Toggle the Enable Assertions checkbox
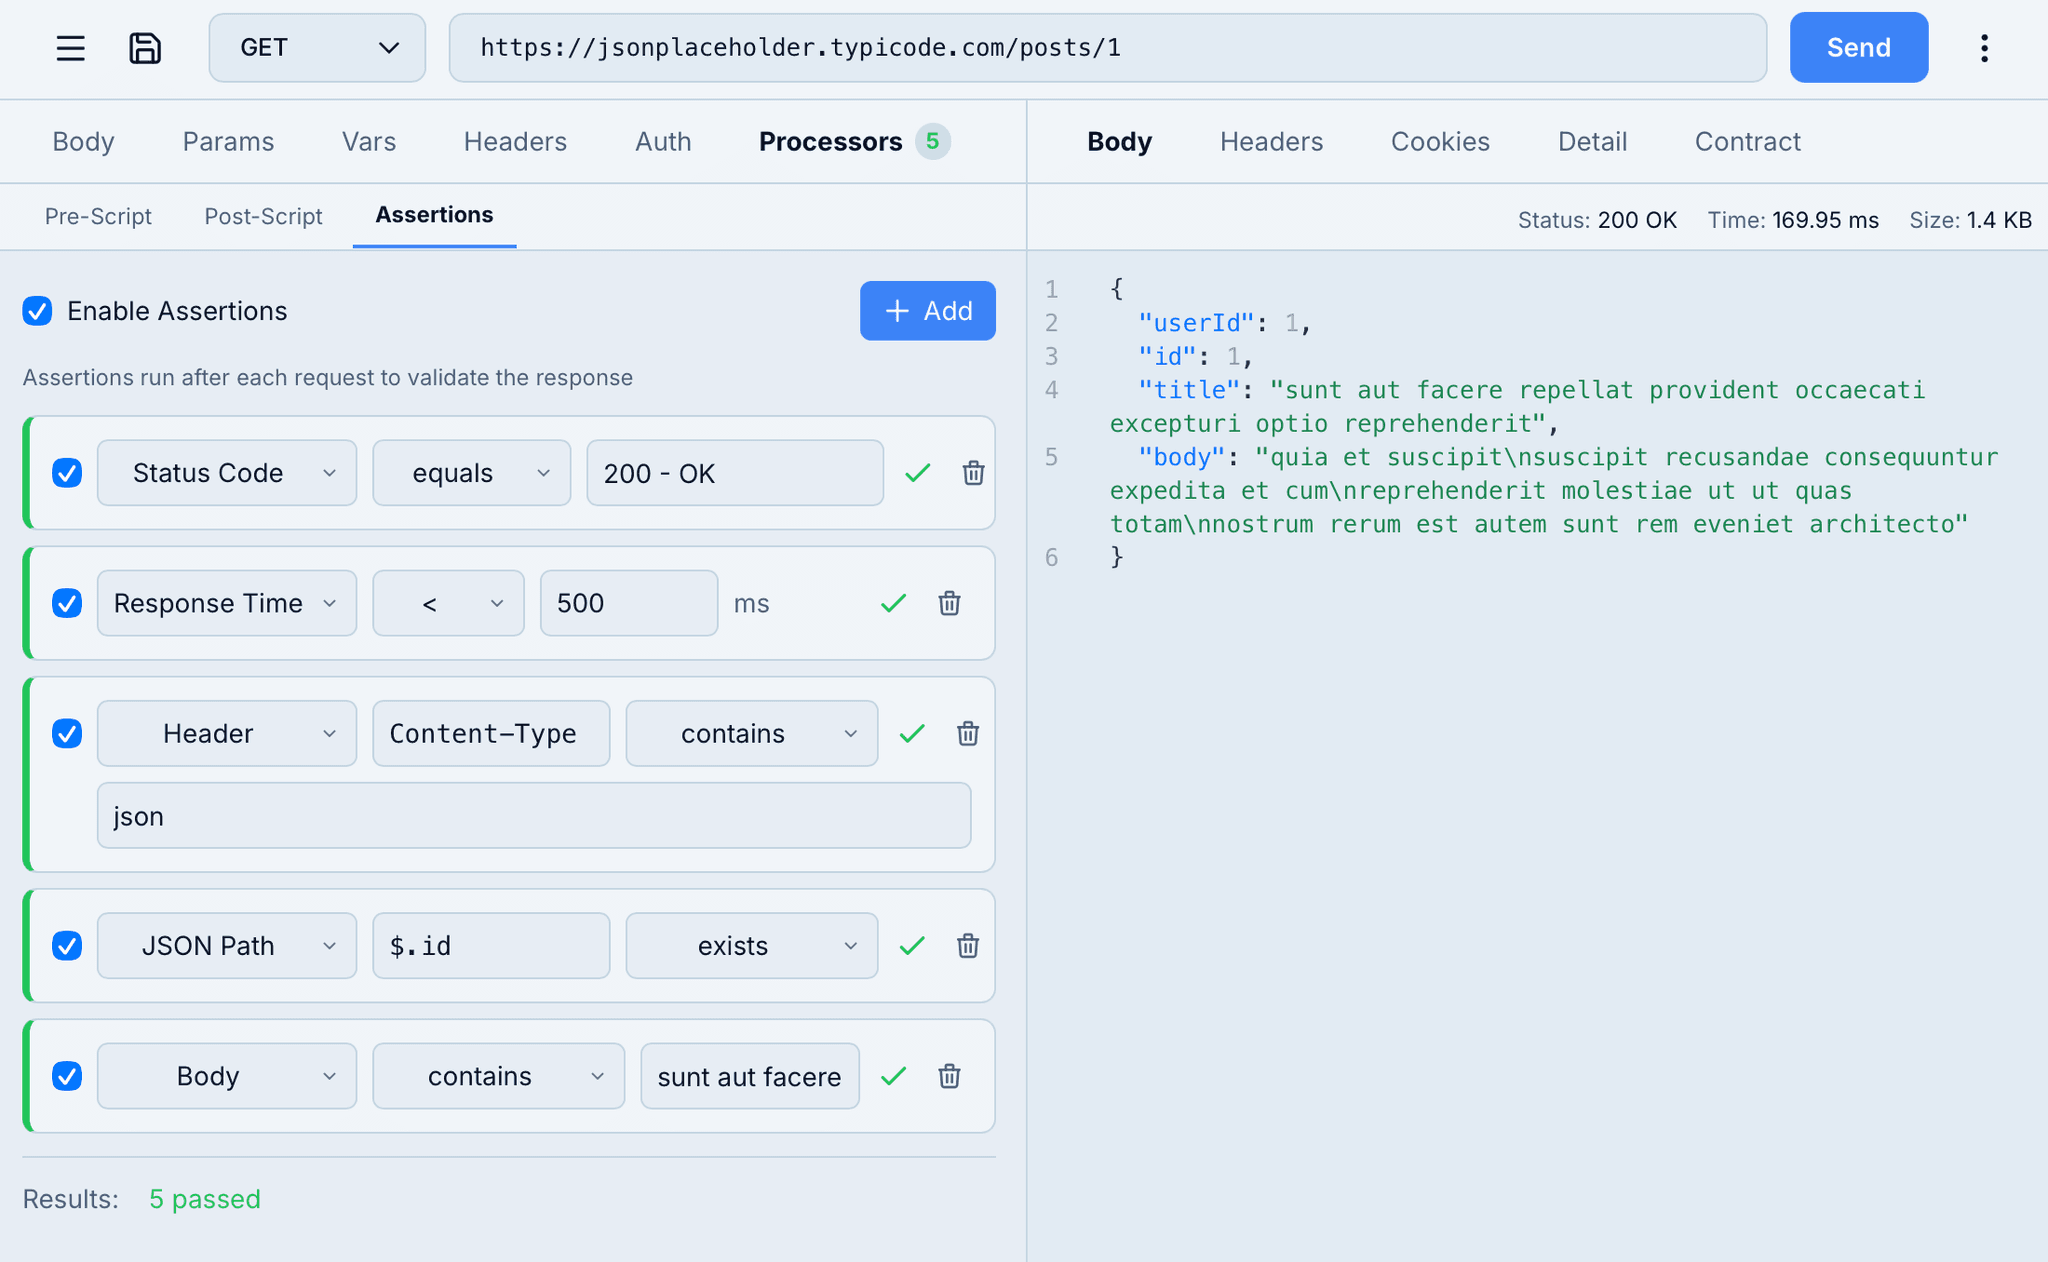Screen dimensions: 2048x1262 38,311
